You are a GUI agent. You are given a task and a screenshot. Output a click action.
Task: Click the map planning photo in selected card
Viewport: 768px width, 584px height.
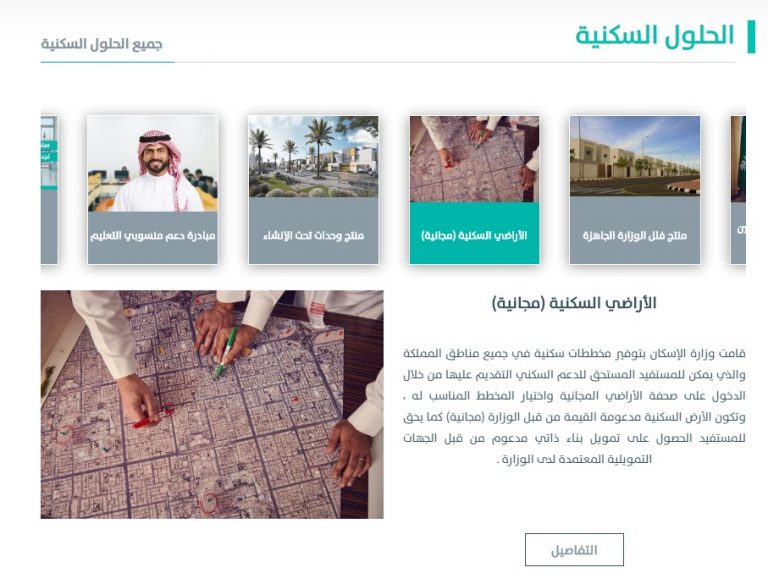click(x=474, y=159)
